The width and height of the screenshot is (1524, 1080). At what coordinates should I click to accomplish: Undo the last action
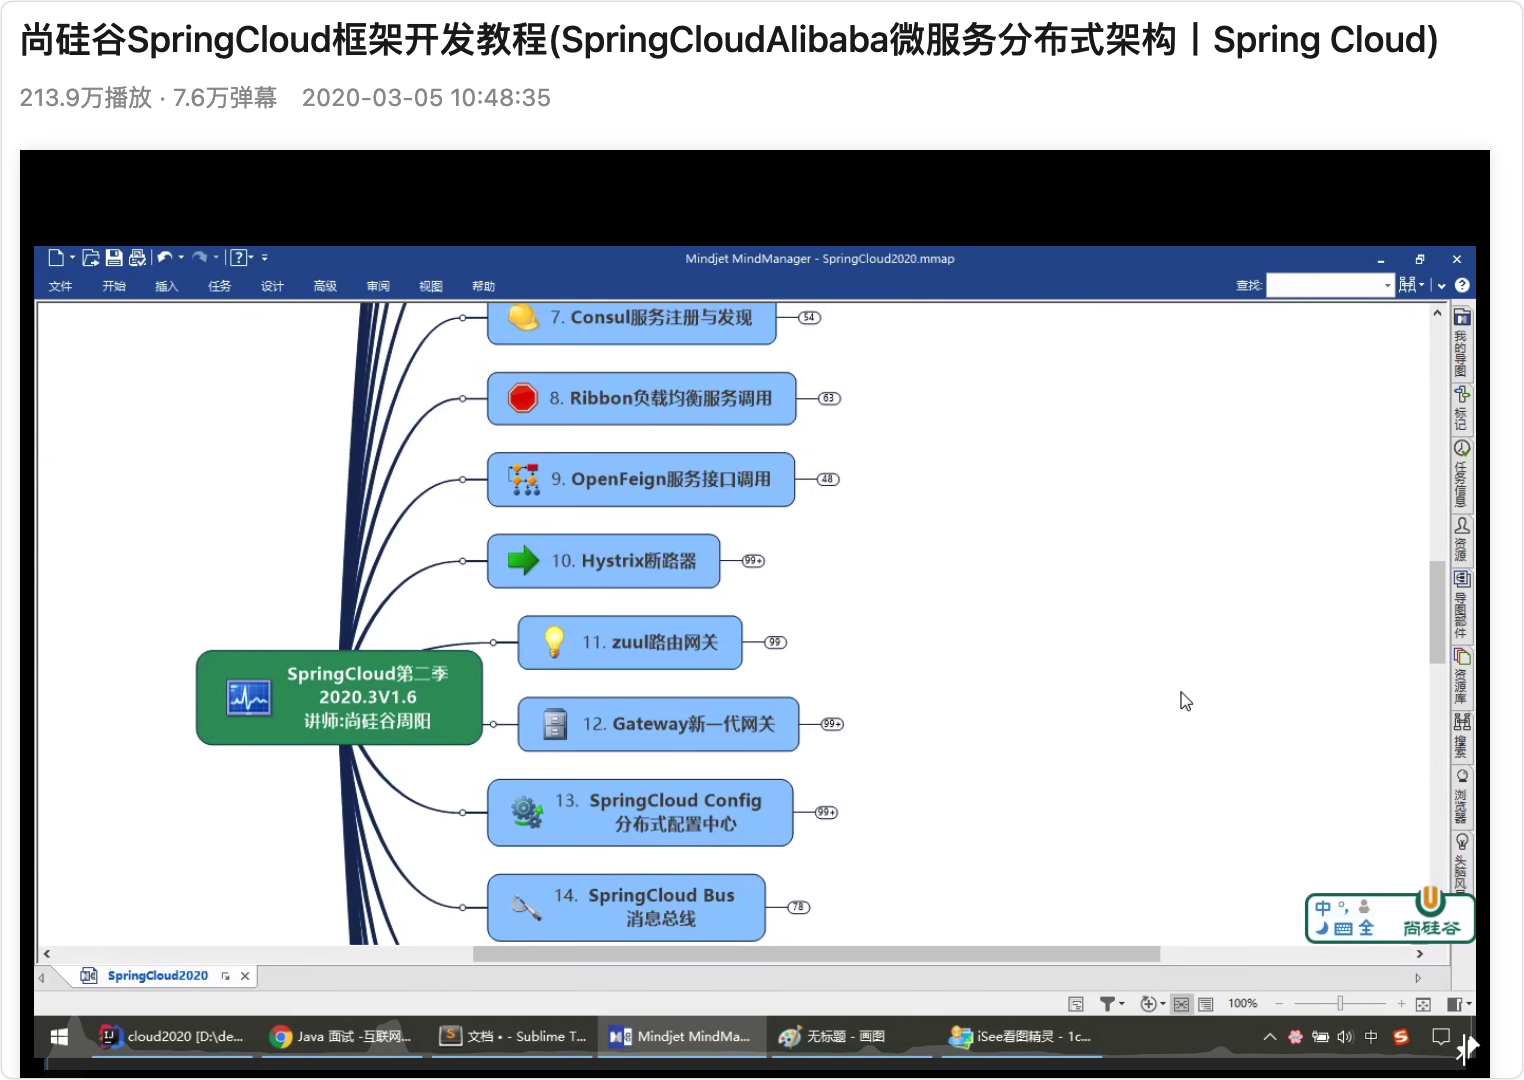tap(165, 258)
